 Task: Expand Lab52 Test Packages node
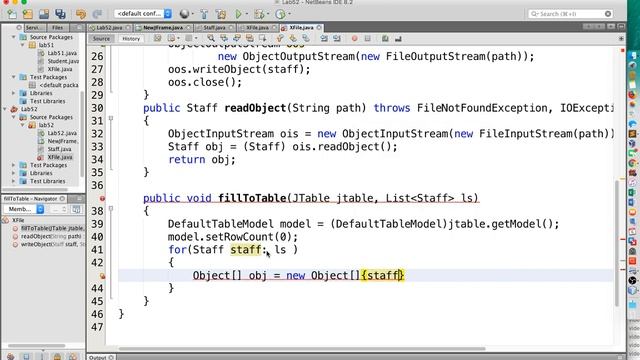(13, 165)
